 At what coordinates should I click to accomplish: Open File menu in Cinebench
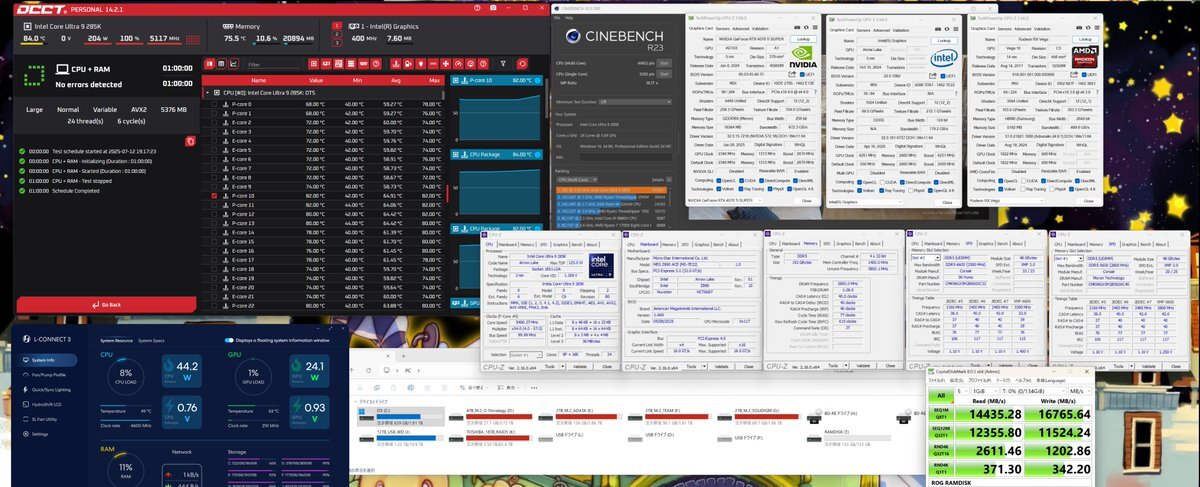557,16
